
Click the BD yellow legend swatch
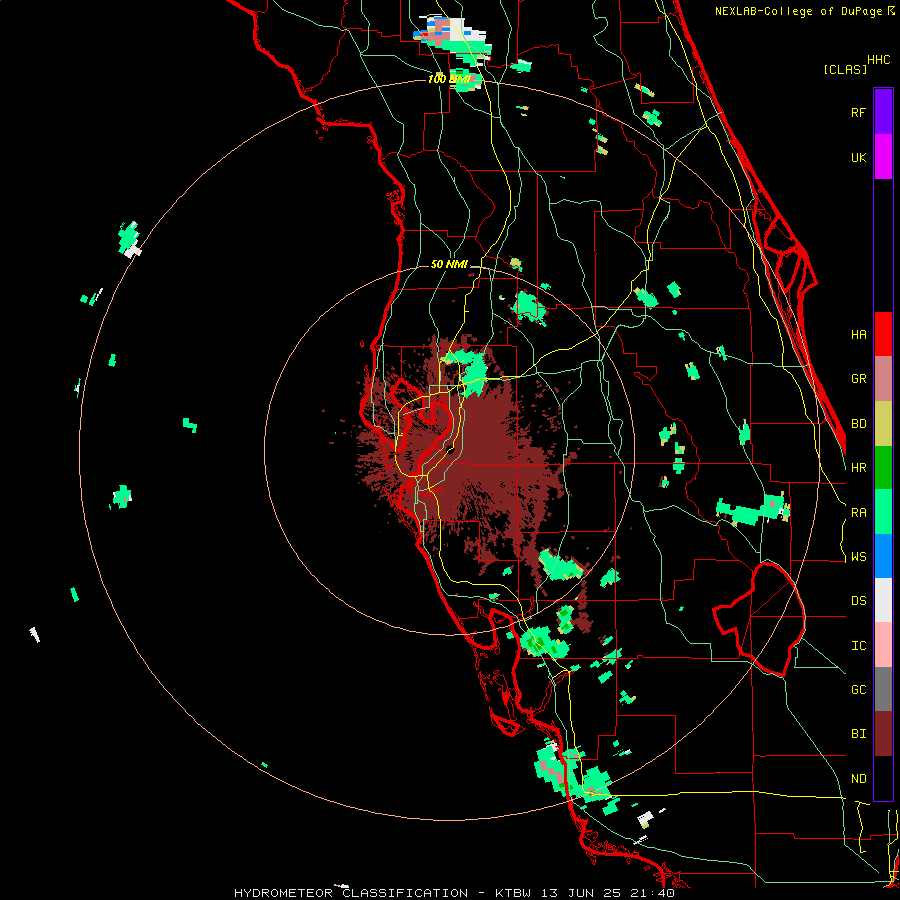click(883, 423)
